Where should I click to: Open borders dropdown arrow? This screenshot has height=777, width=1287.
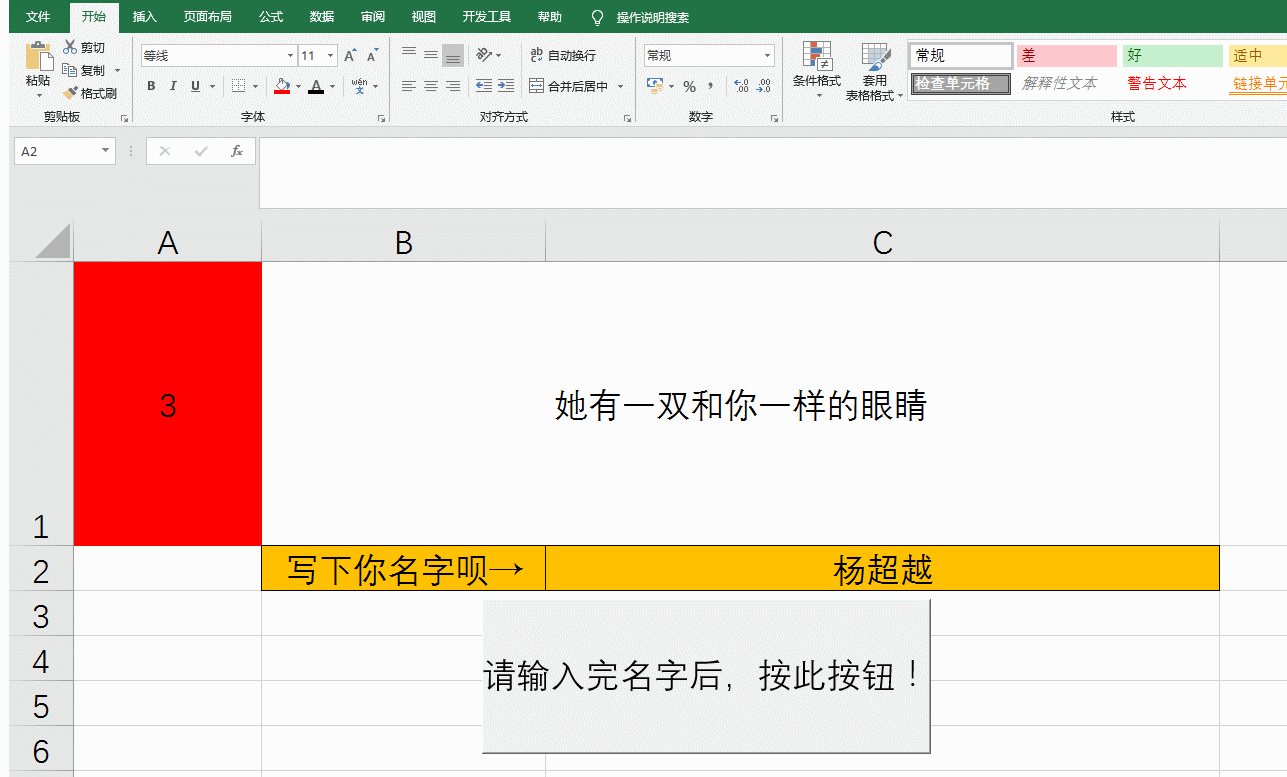click(255, 86)
